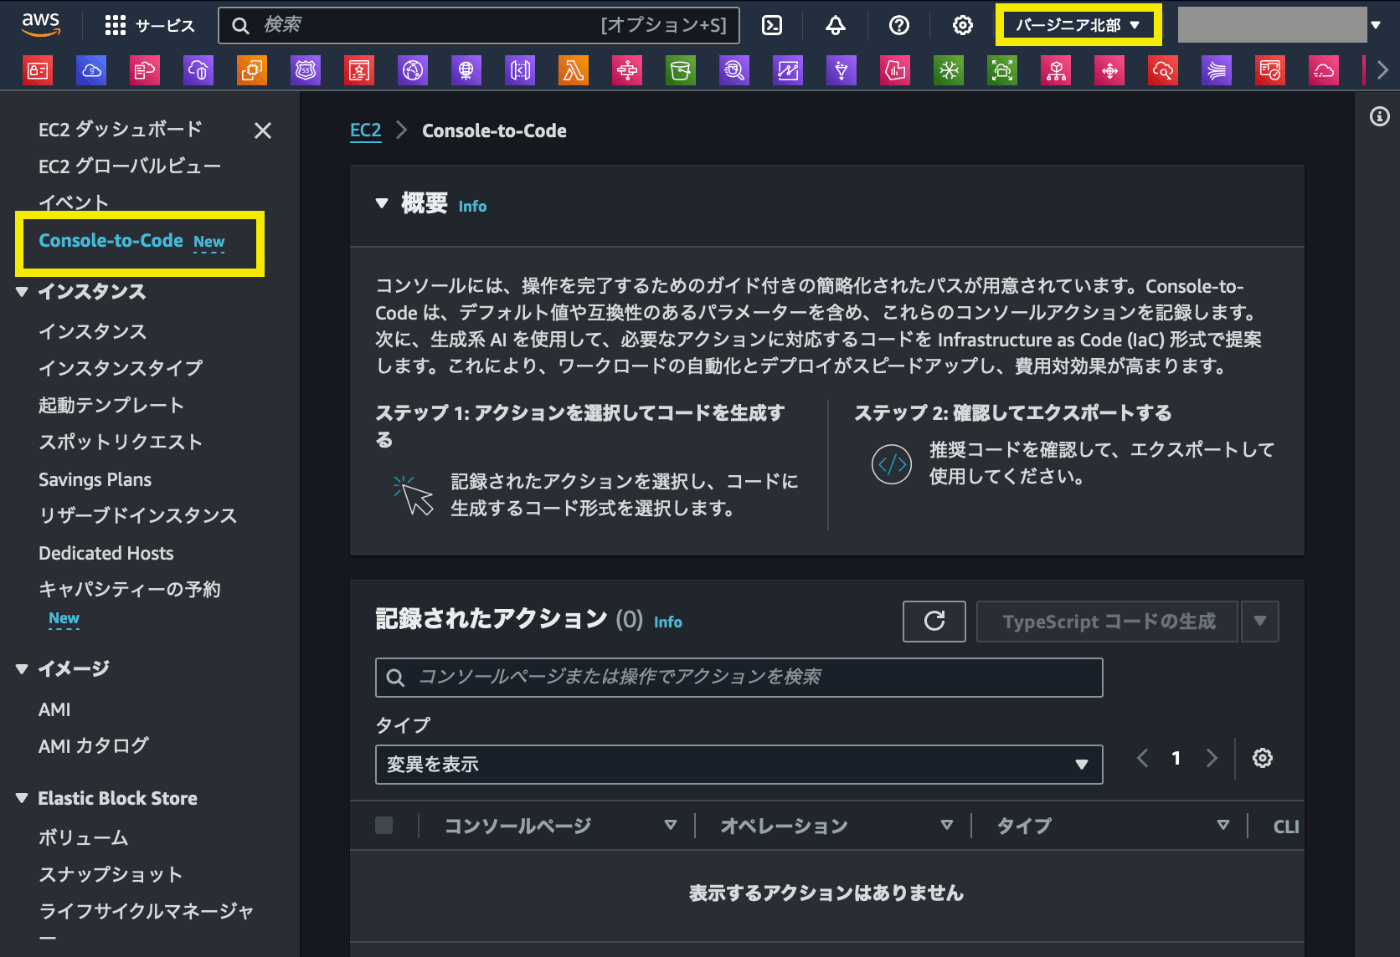This screenshot has width=1400, height=957.
Task: Open table preferences gear icon
Action: 1263,758
